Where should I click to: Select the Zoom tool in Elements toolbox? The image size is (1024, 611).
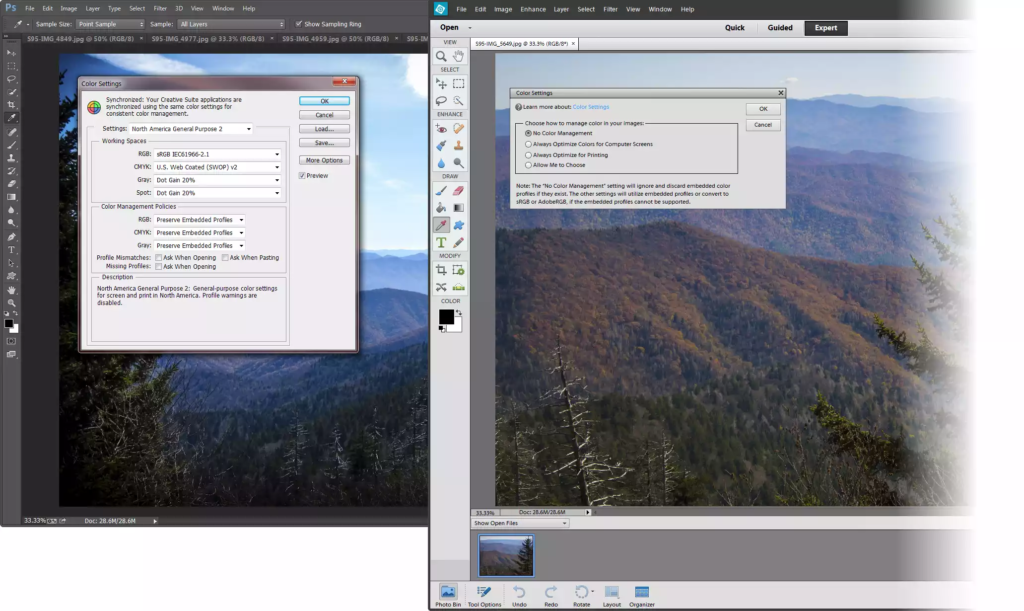[x=441, y=56]
